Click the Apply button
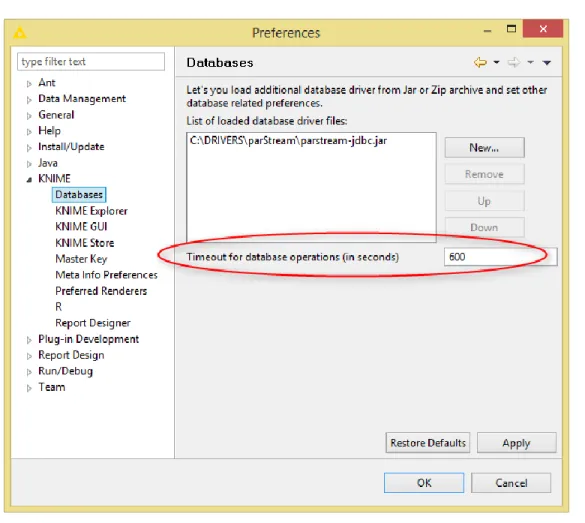This screenshot has height=523, width=585. (x=516, y=443)
